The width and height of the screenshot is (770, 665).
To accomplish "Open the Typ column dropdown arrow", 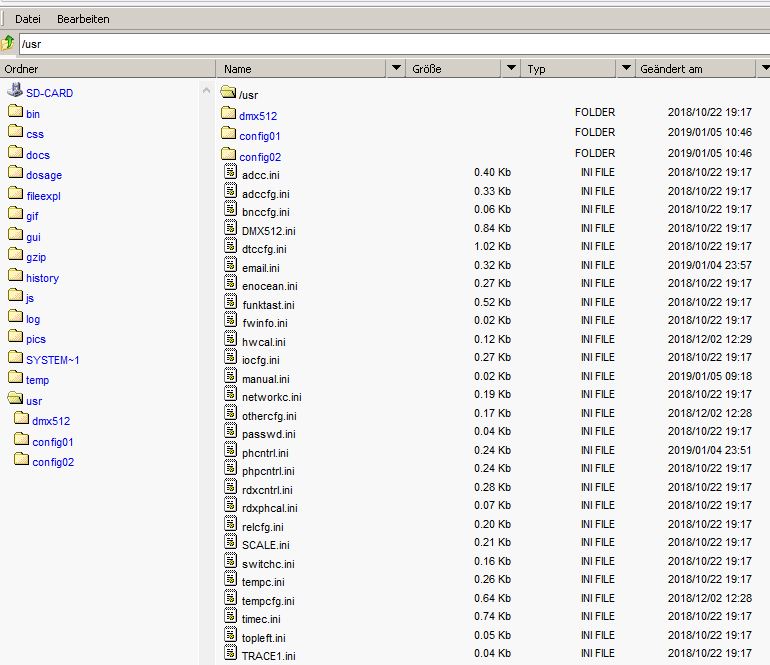I will (626, 68).
